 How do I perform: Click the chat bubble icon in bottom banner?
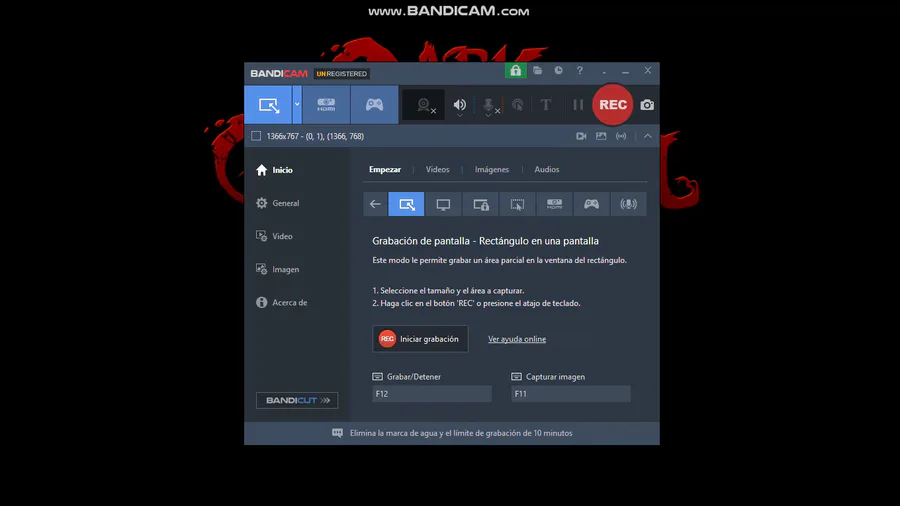[338, 433]
